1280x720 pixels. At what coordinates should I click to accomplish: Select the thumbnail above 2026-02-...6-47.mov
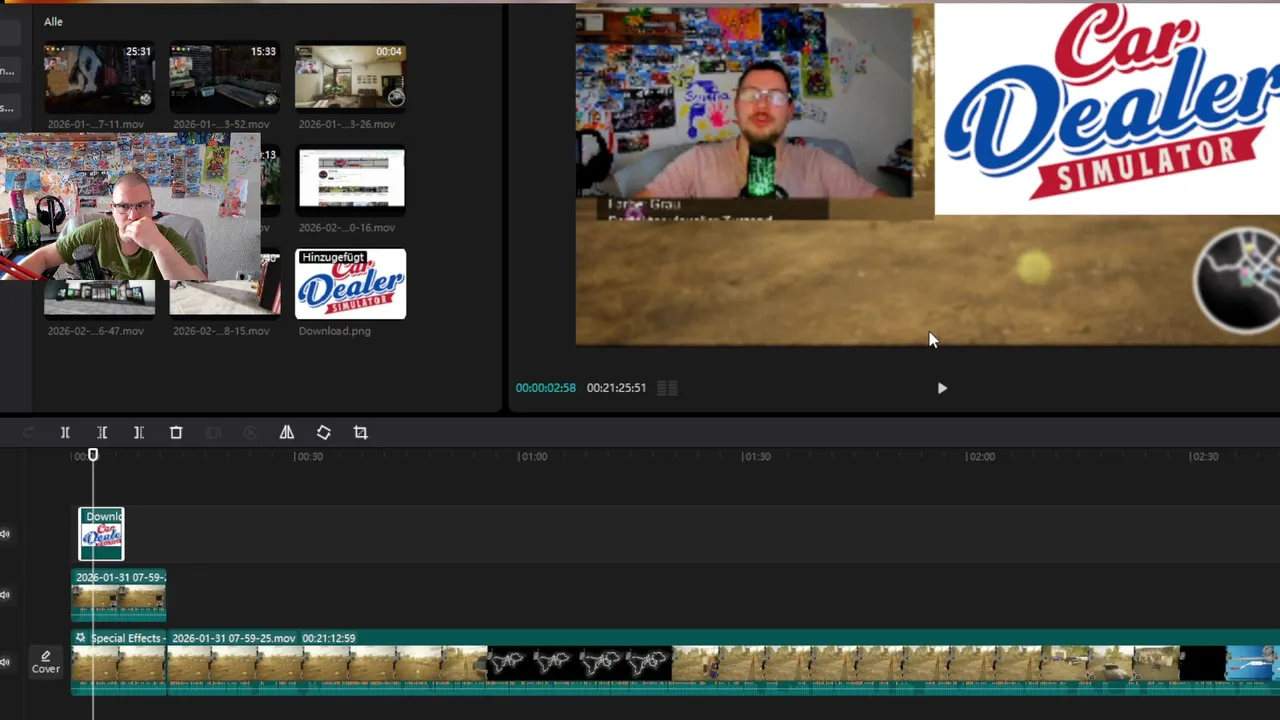pos(99,298)
